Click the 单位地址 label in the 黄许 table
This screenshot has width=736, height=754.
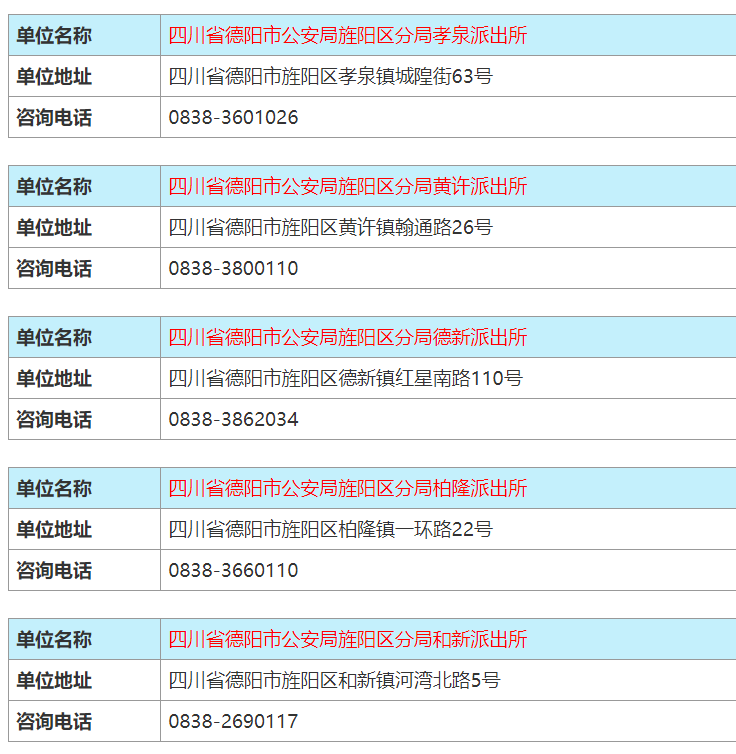(x=54, y=227)
